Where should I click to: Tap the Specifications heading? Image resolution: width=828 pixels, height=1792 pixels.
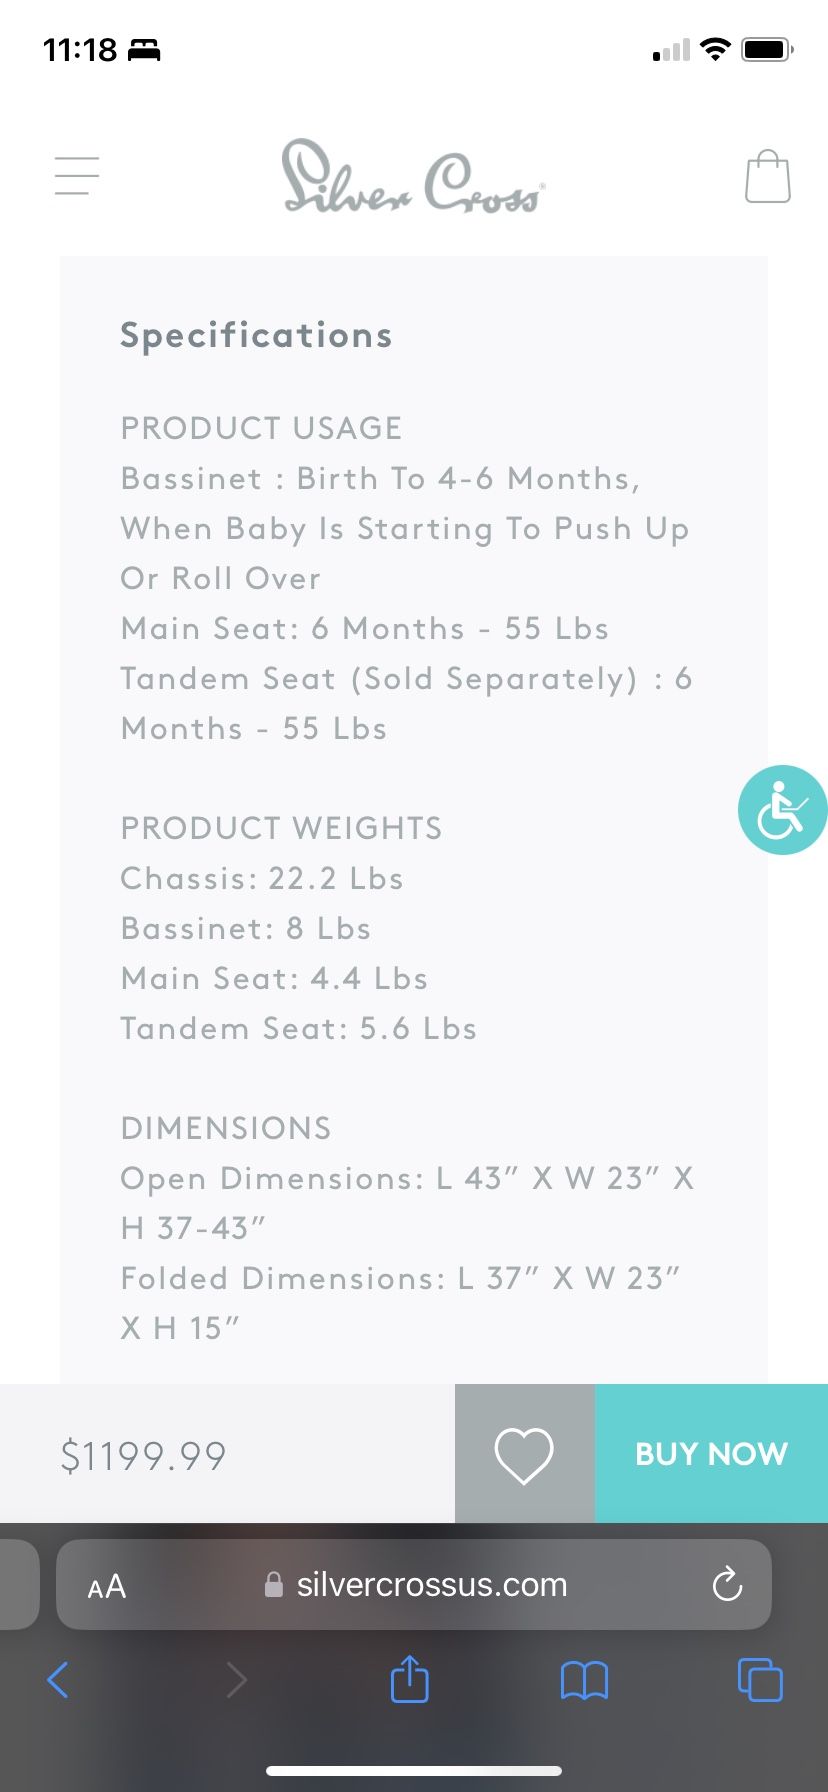256,336
